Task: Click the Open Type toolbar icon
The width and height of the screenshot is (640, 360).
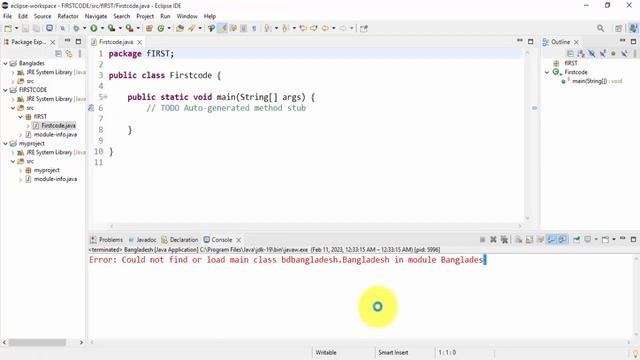Action: 180,28
